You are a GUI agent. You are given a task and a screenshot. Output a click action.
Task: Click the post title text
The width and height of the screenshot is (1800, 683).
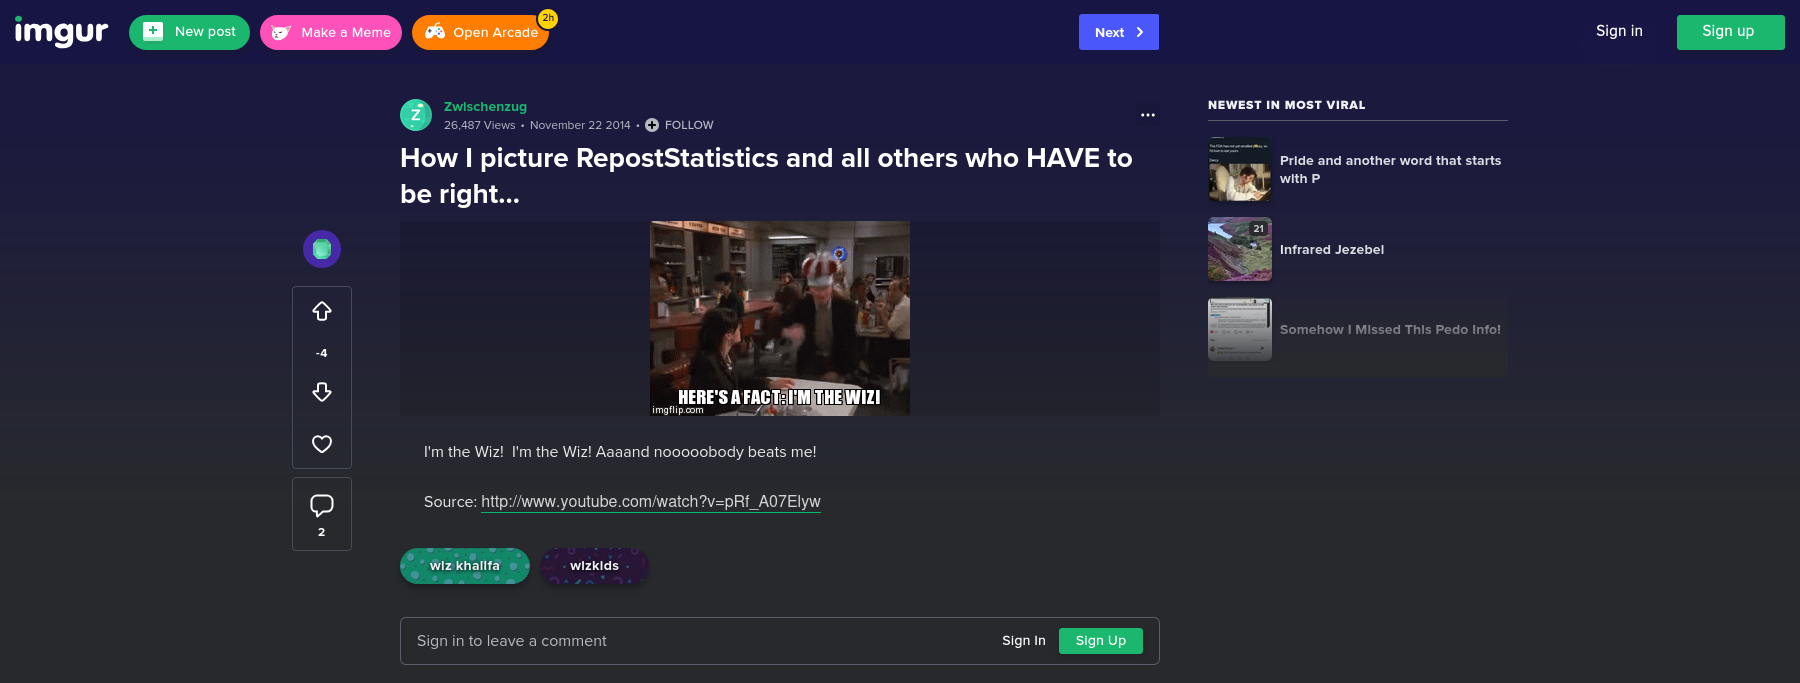pos(766,176)
